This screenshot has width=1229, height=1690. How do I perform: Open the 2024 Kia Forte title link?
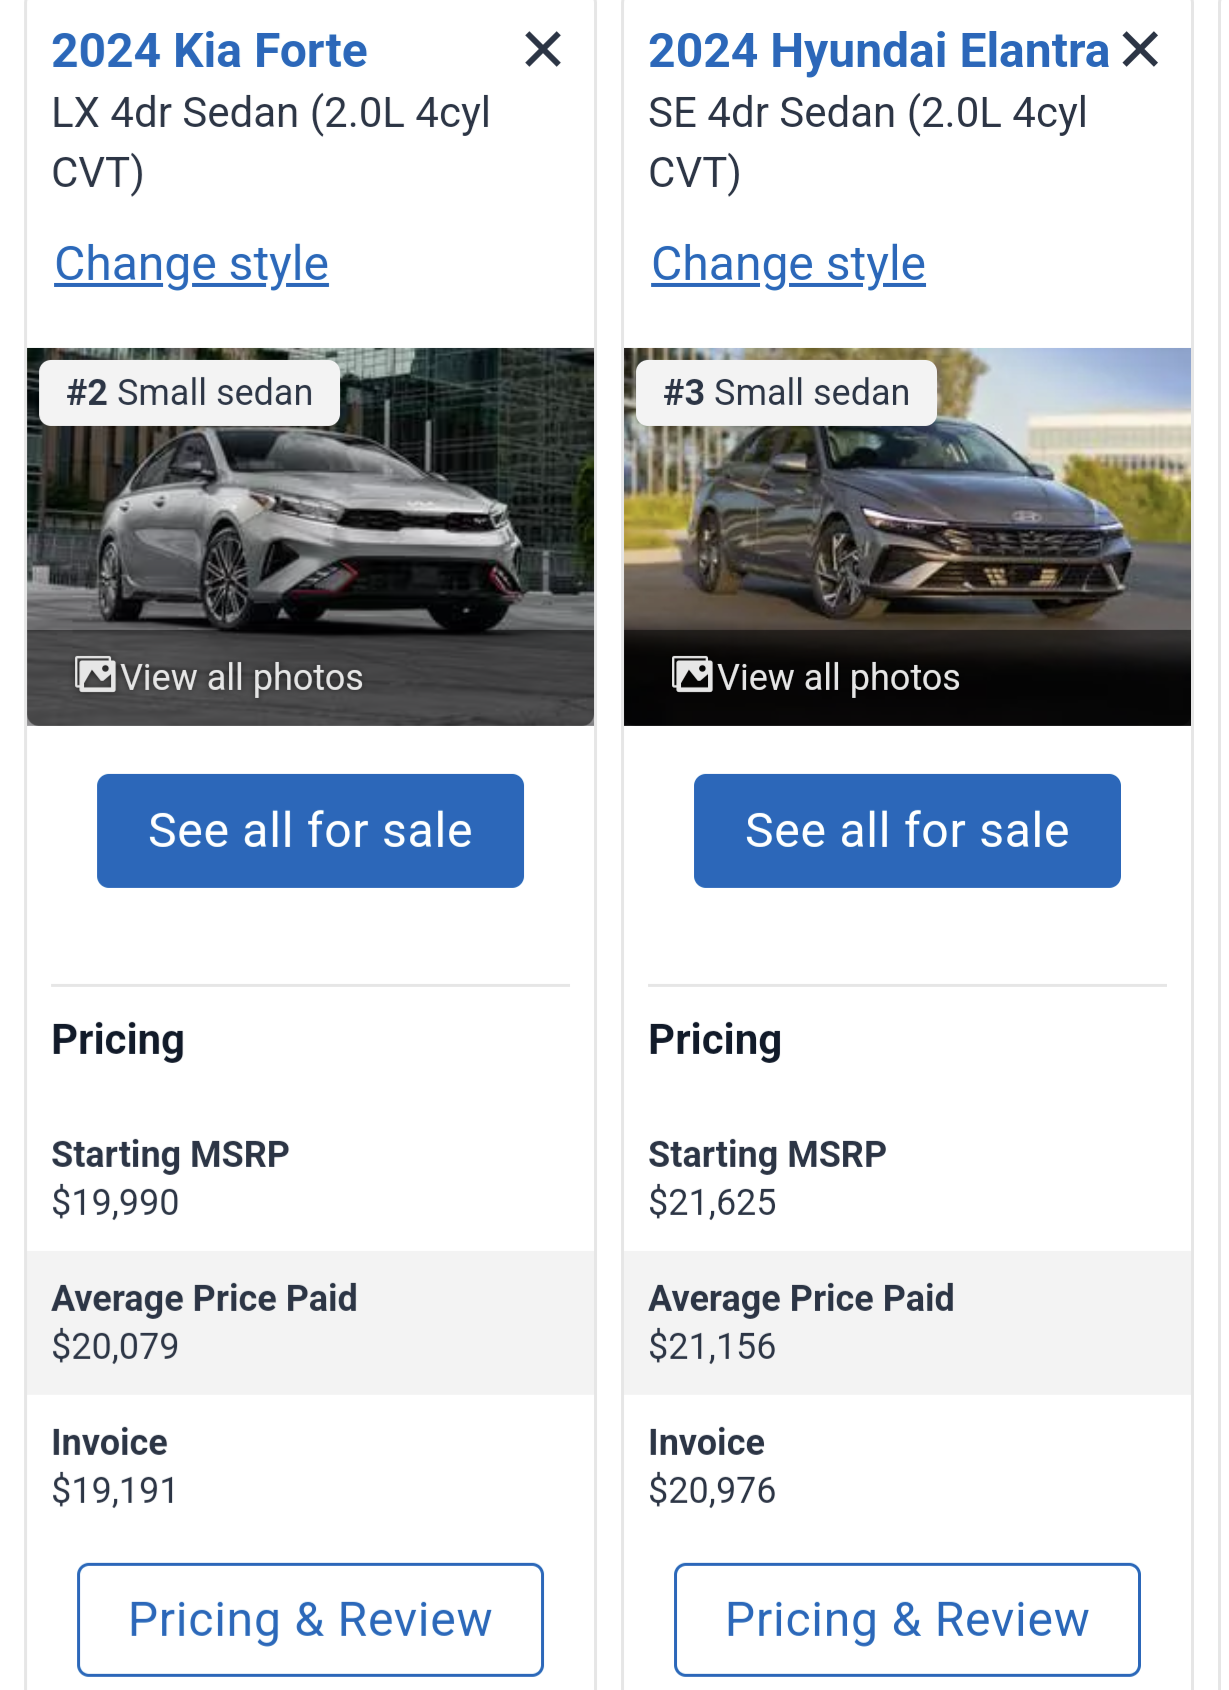(209, 51)
